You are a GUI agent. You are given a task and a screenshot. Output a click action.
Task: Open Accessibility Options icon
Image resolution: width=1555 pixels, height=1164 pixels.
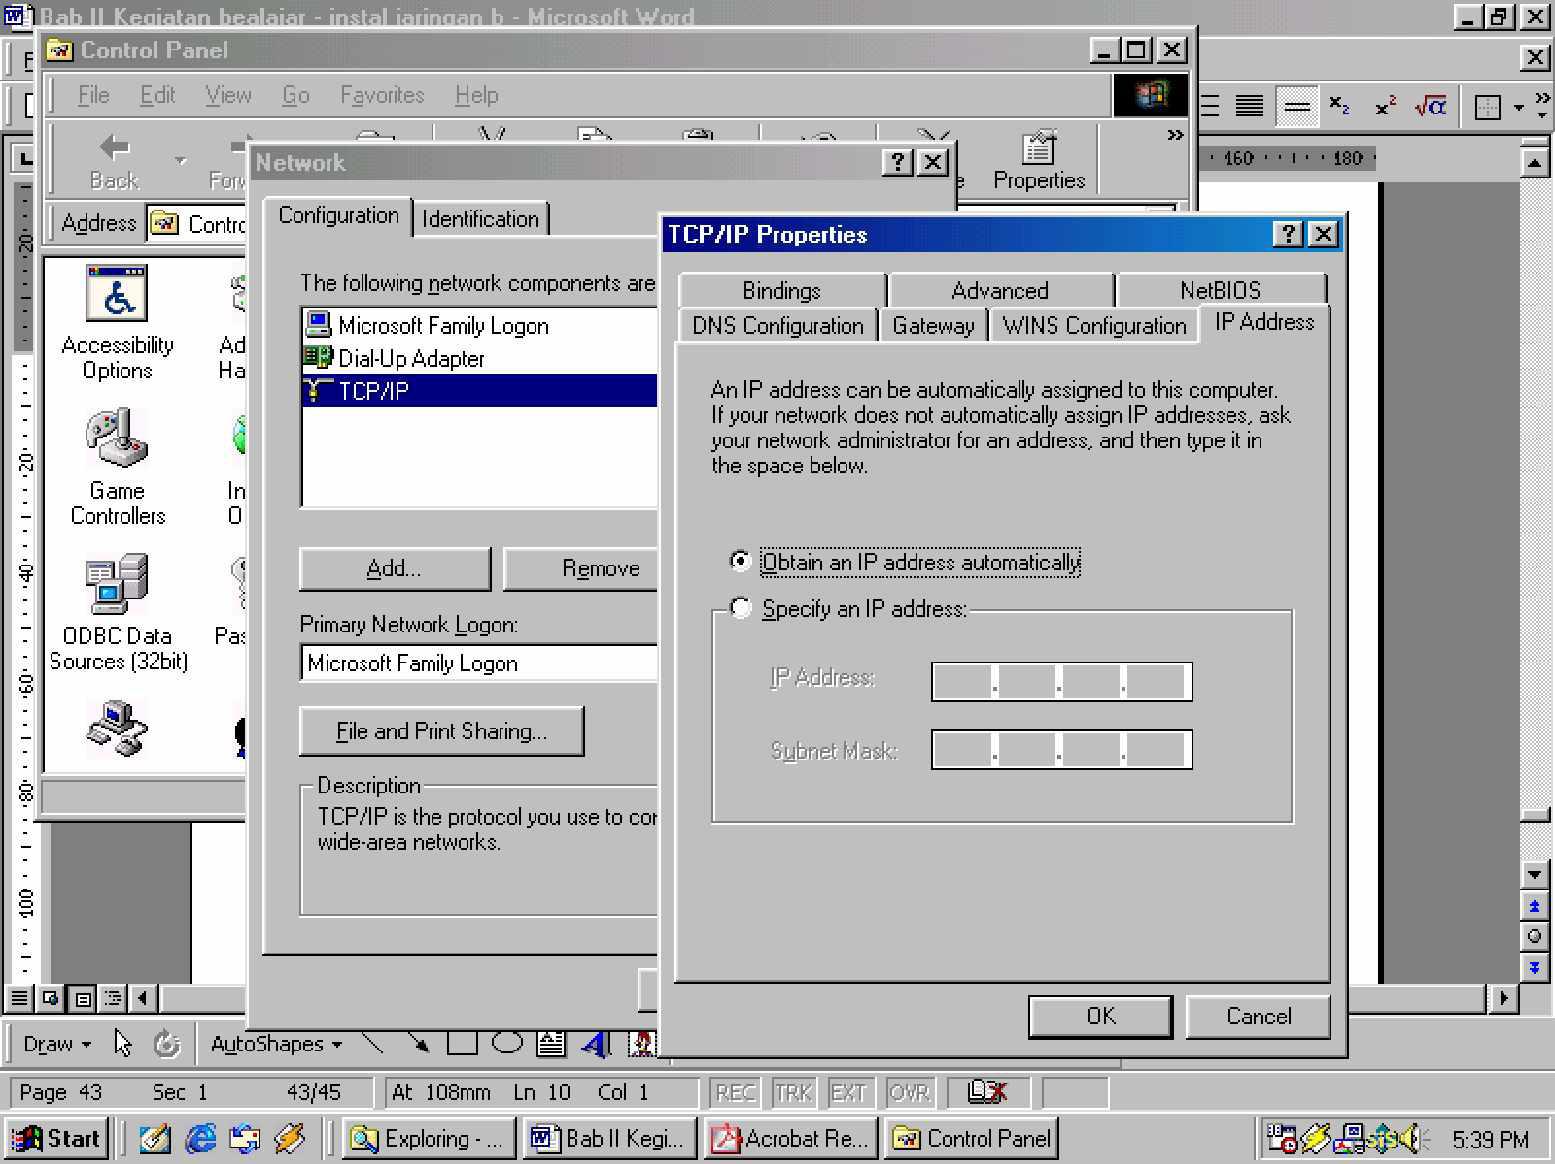(x=117, y=322)
